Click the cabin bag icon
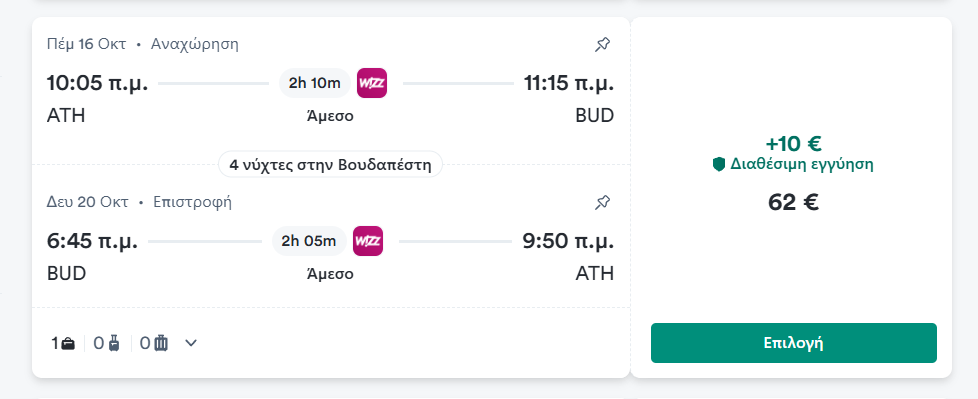Image resolution: width=978 pixels, height=399 pixels. [114, 343]
